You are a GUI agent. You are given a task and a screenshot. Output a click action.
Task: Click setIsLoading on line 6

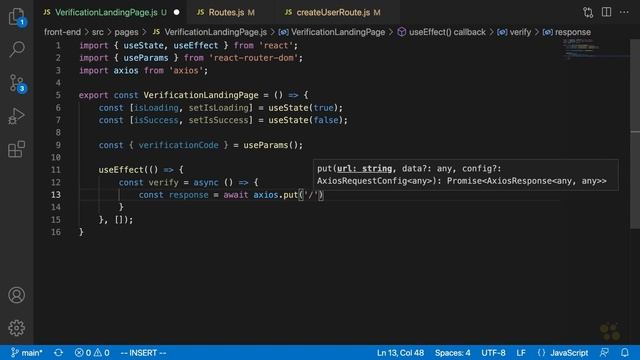218,108
